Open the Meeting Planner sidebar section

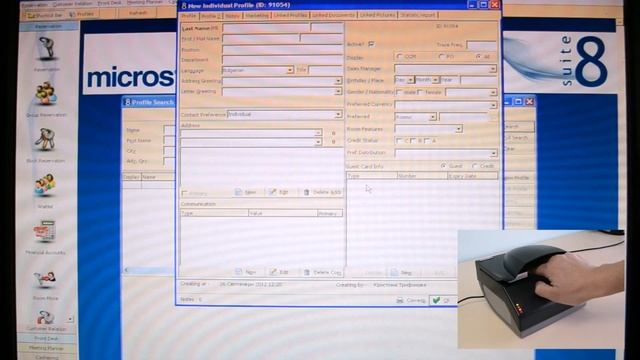pos(46,348)
